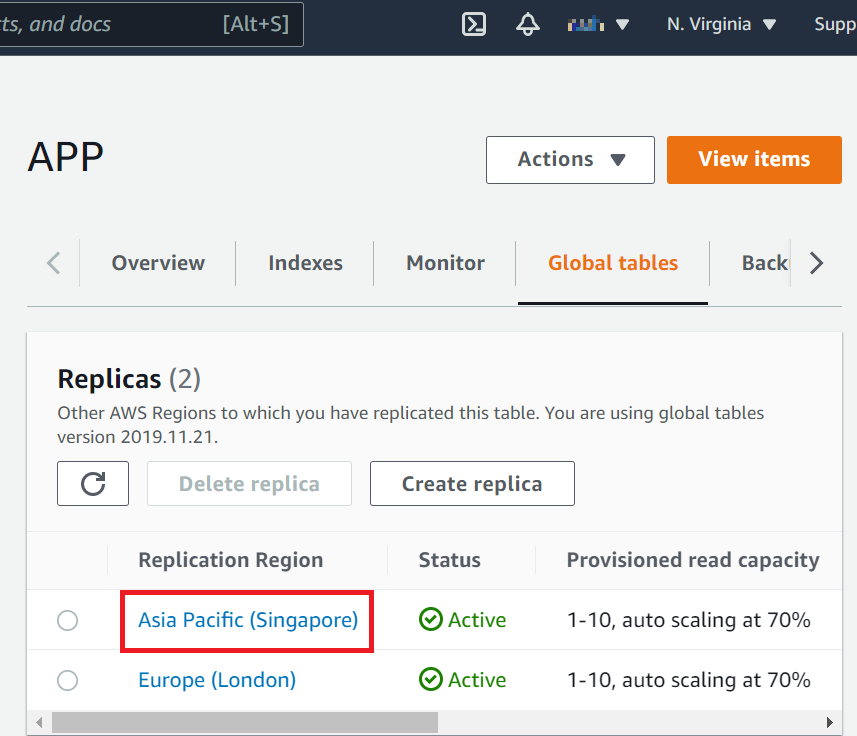Open the notifications bell

527,24
